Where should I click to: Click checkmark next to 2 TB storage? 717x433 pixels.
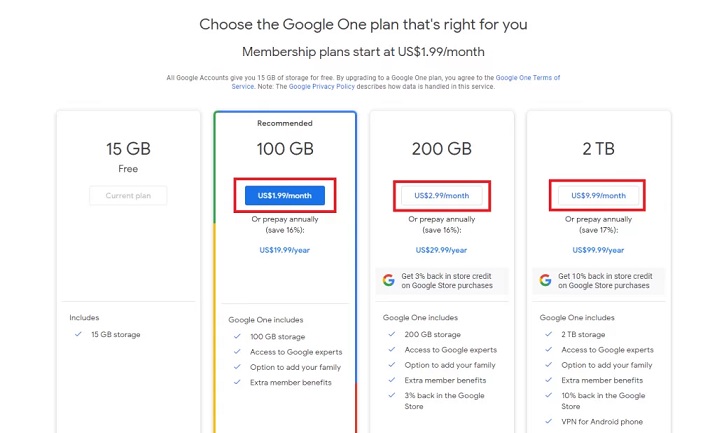(548, 334)
